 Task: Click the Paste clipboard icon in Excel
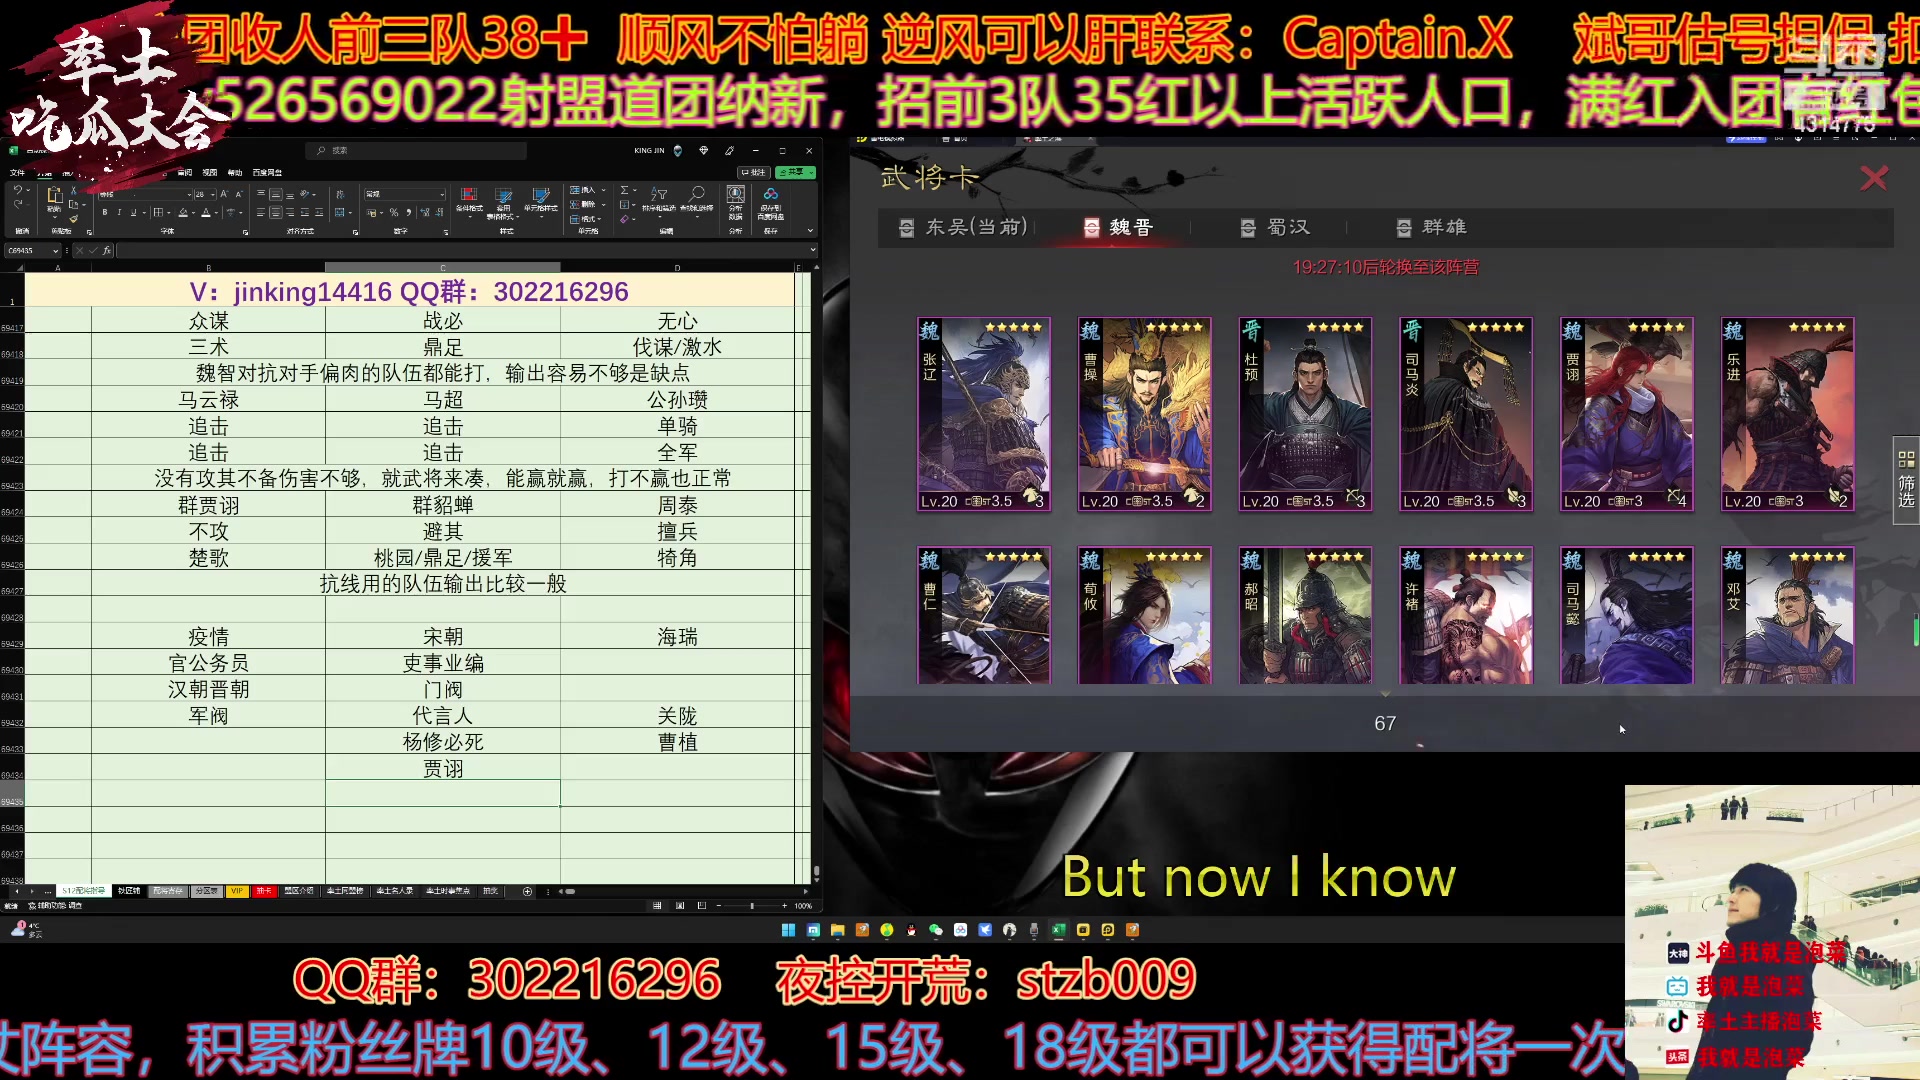pyautogui.click(x=54, y=194)
